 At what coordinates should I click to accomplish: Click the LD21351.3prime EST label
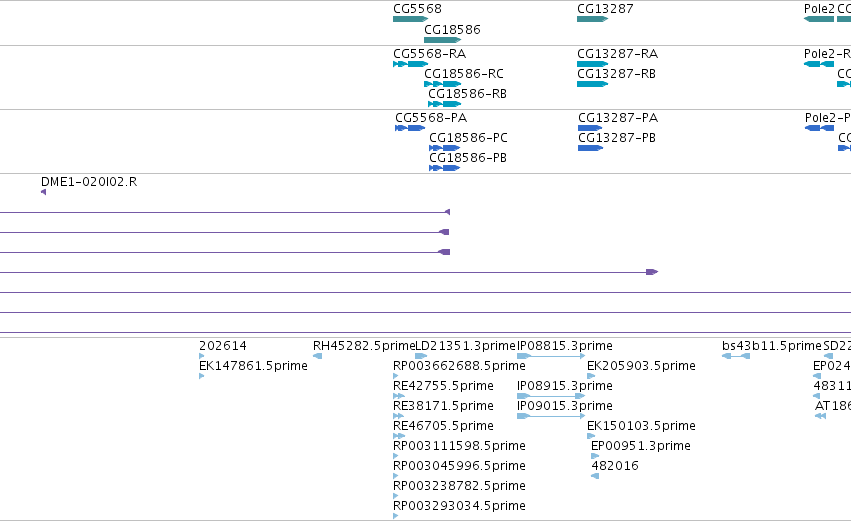click(465, 346)
